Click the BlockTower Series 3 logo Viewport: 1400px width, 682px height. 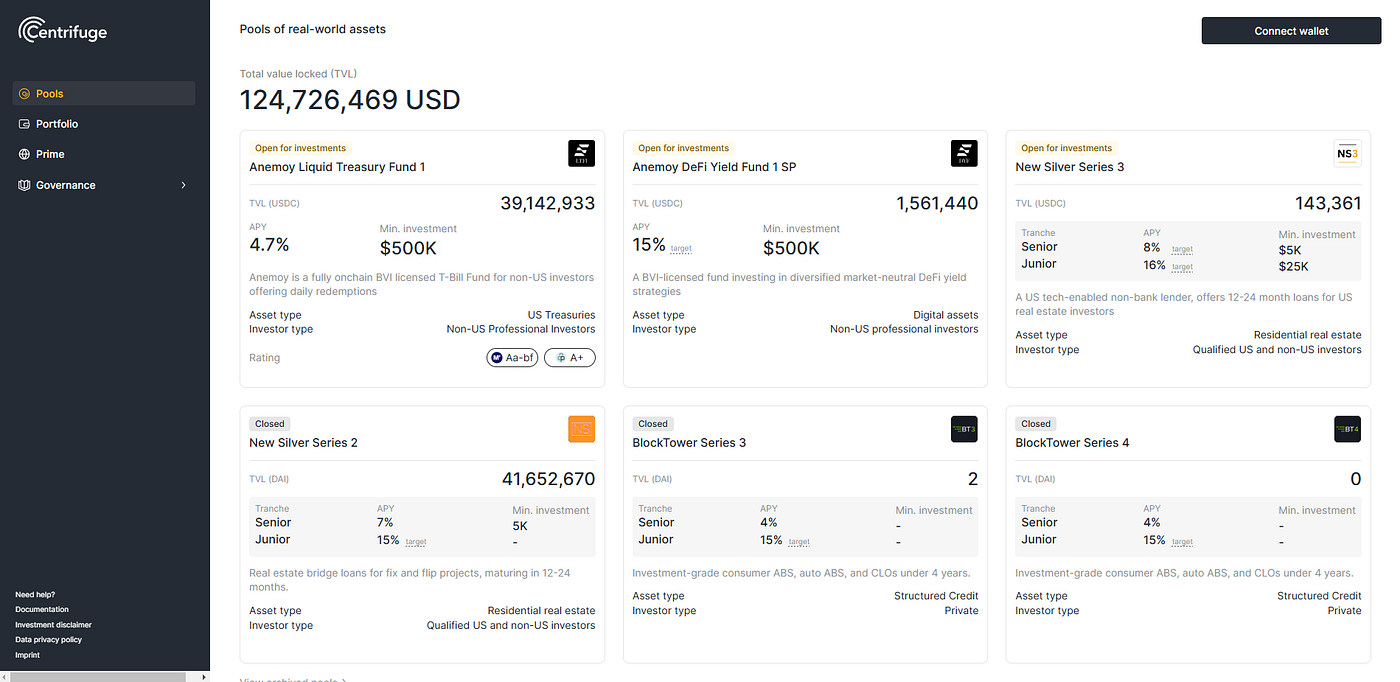pos(964,429)
